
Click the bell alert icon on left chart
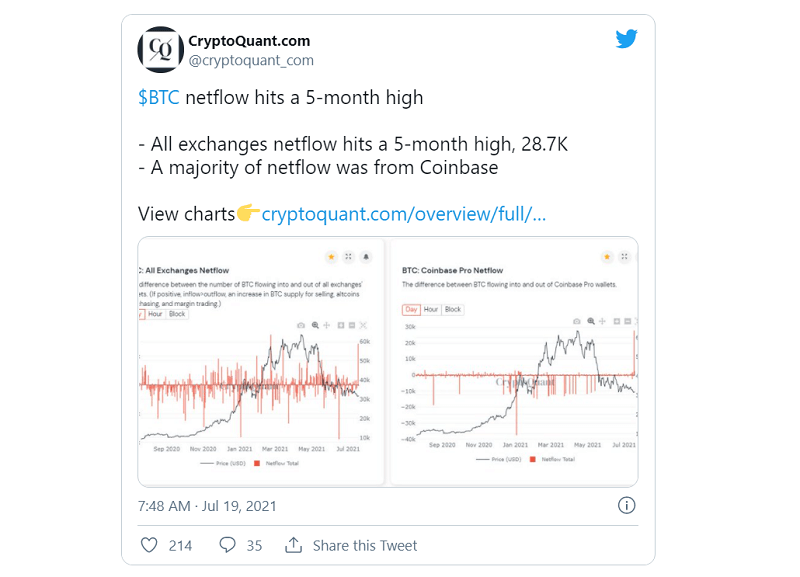366,257
